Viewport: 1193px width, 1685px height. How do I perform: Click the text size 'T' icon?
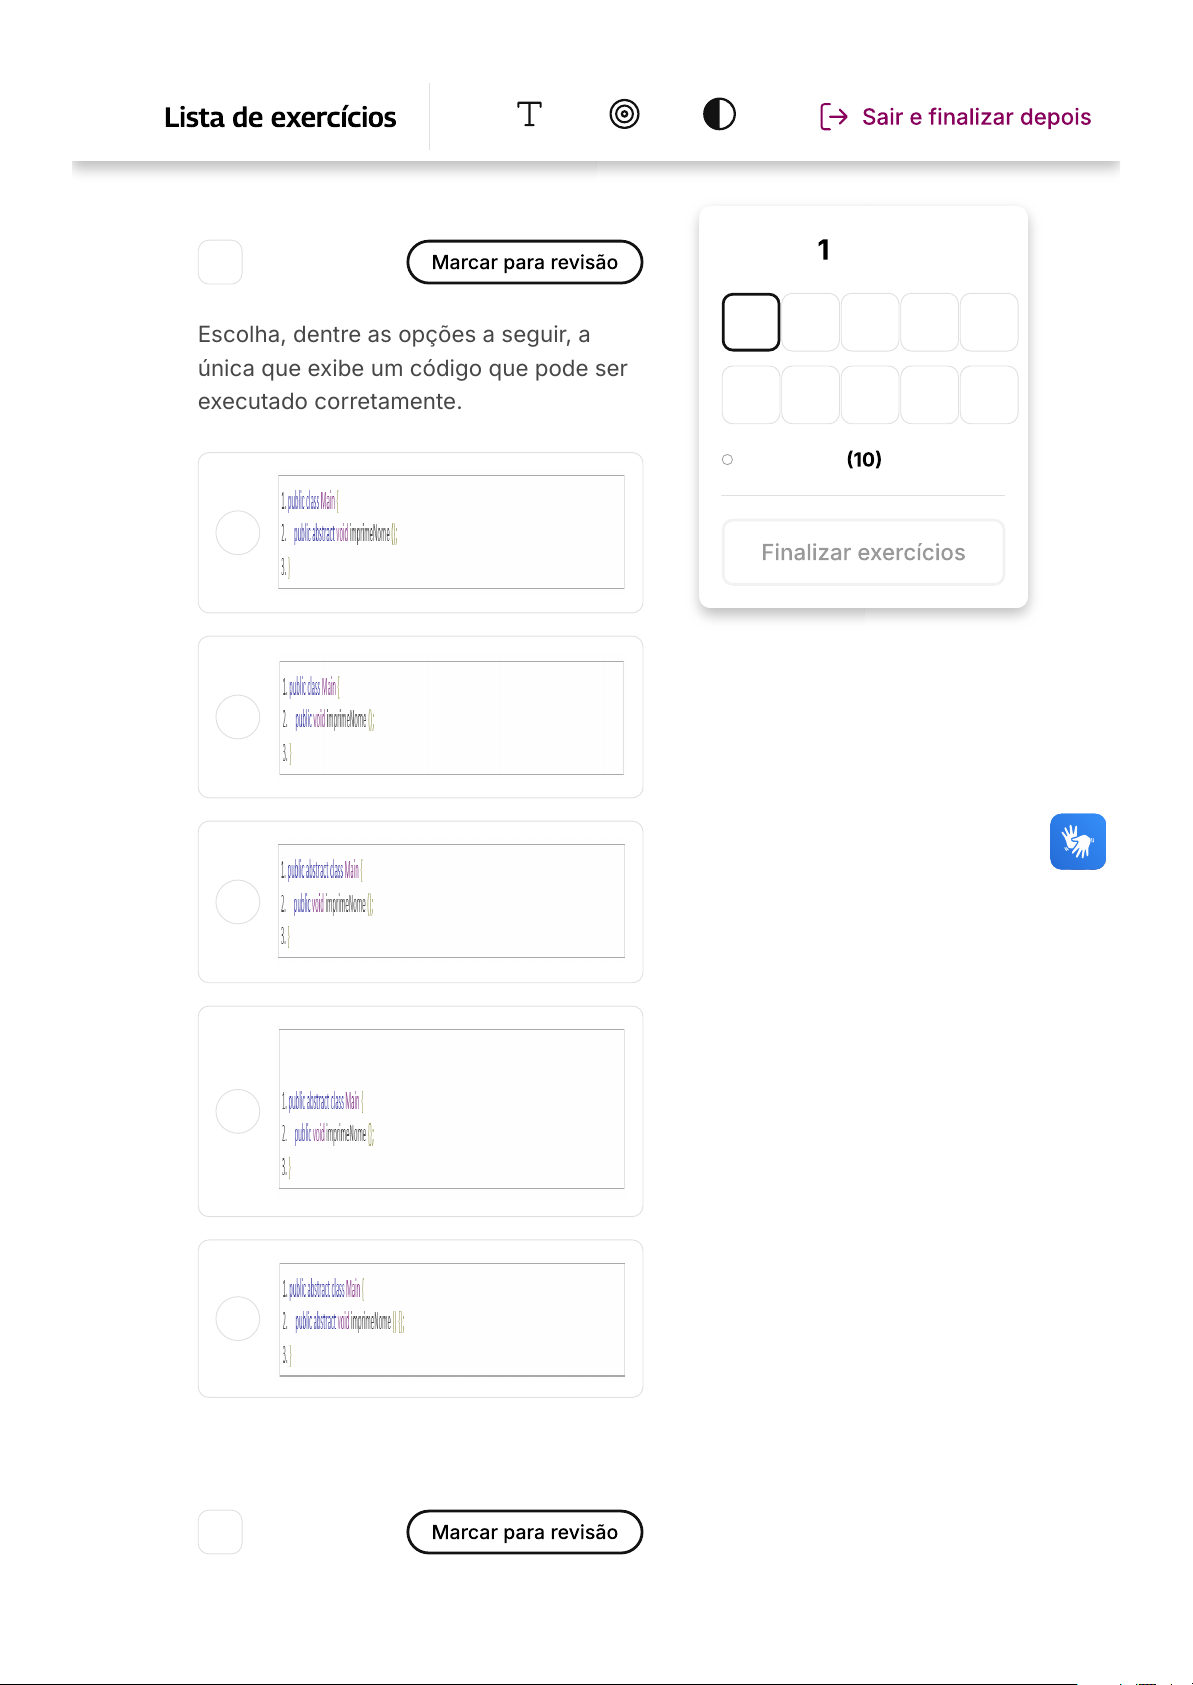[x=529, y=115]
